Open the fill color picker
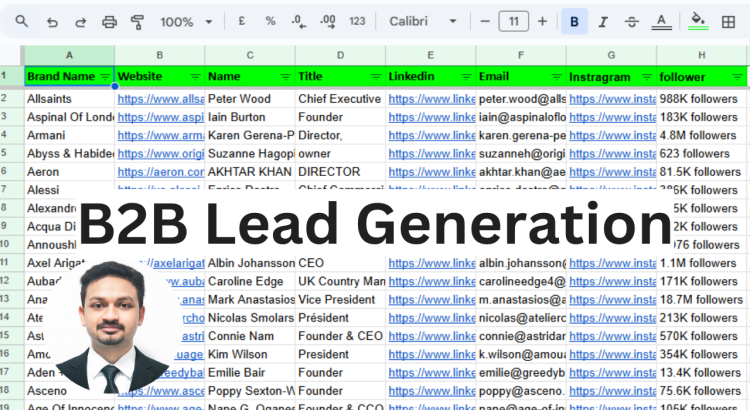 (699, 22)
